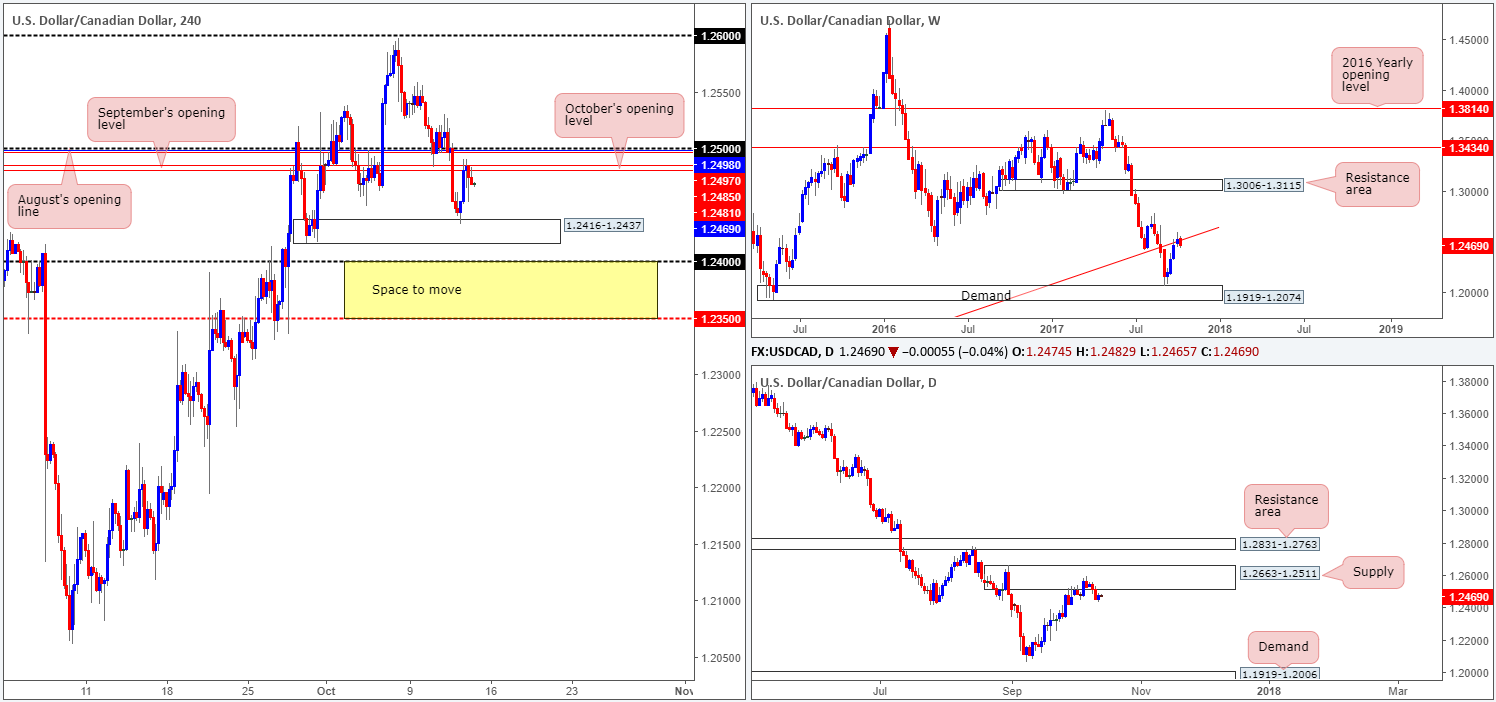Click the 1.25000 price label
1496x702 pixels.
pos(719,148)
